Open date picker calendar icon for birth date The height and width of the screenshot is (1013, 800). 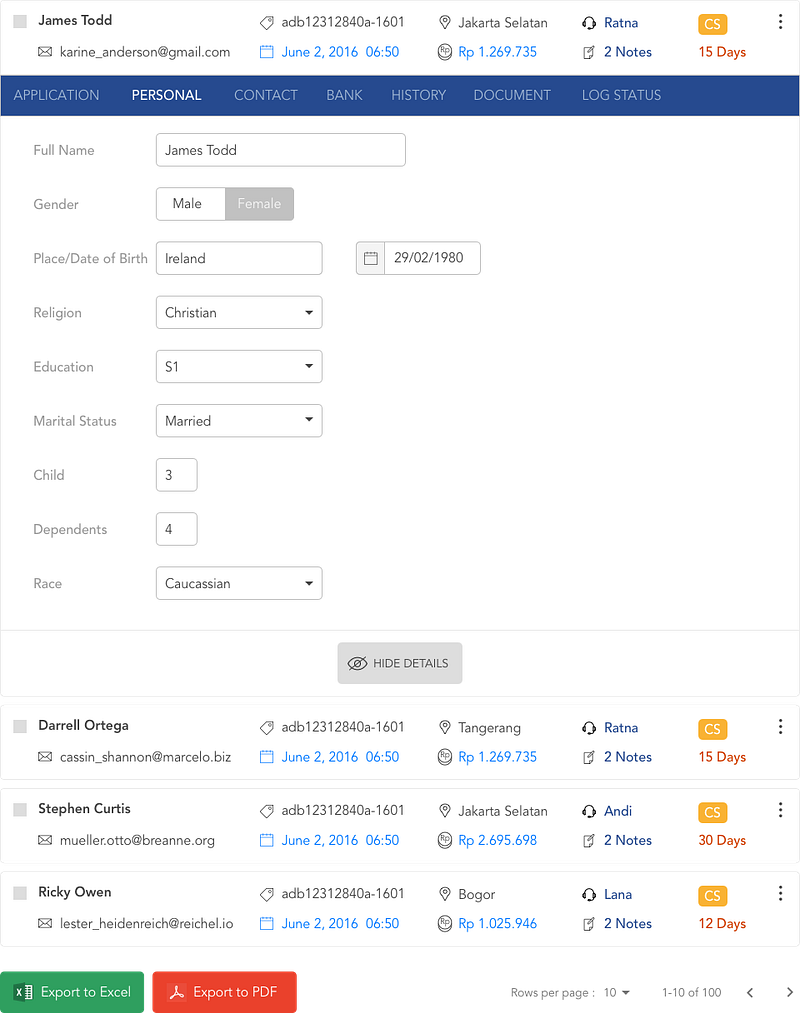370,258
